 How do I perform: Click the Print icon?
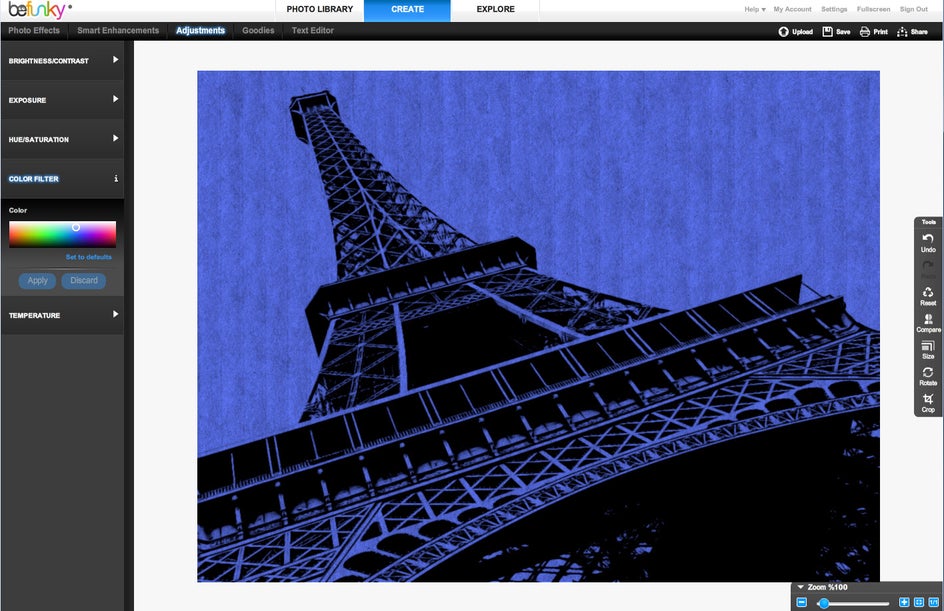tap(865, 31)
